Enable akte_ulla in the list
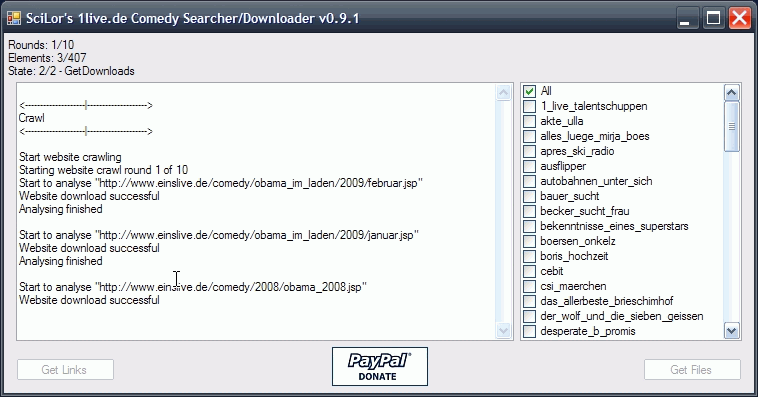The image size is (758, 397). tap(530, 121)
